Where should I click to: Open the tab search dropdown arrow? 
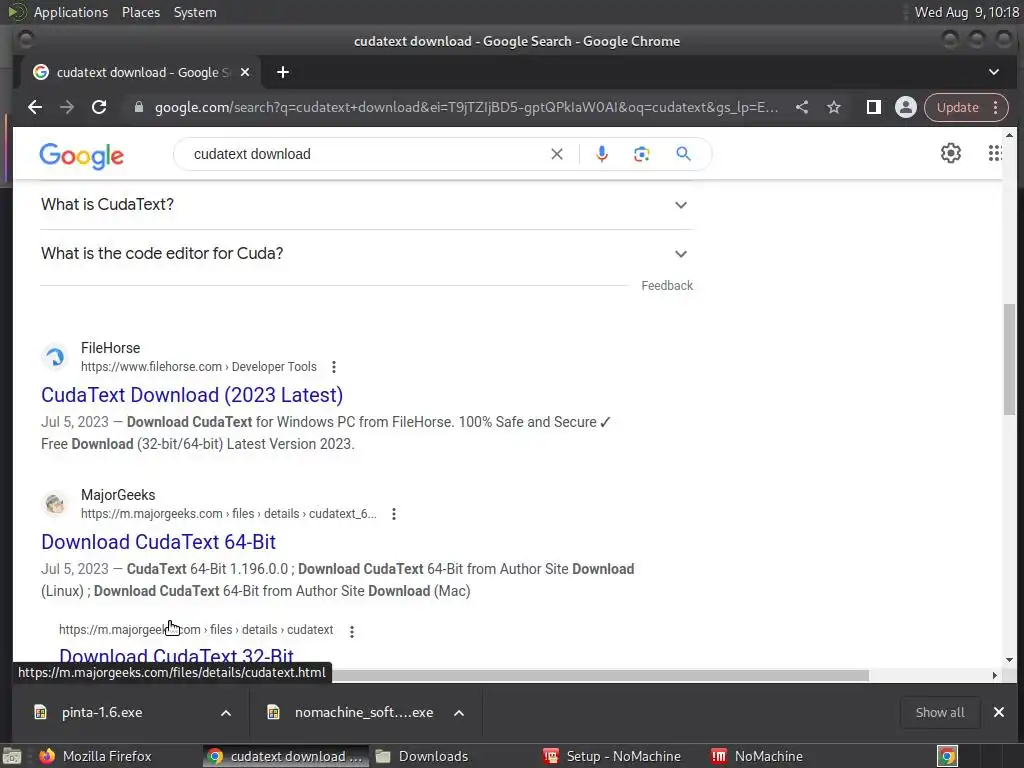pos(993,72)
